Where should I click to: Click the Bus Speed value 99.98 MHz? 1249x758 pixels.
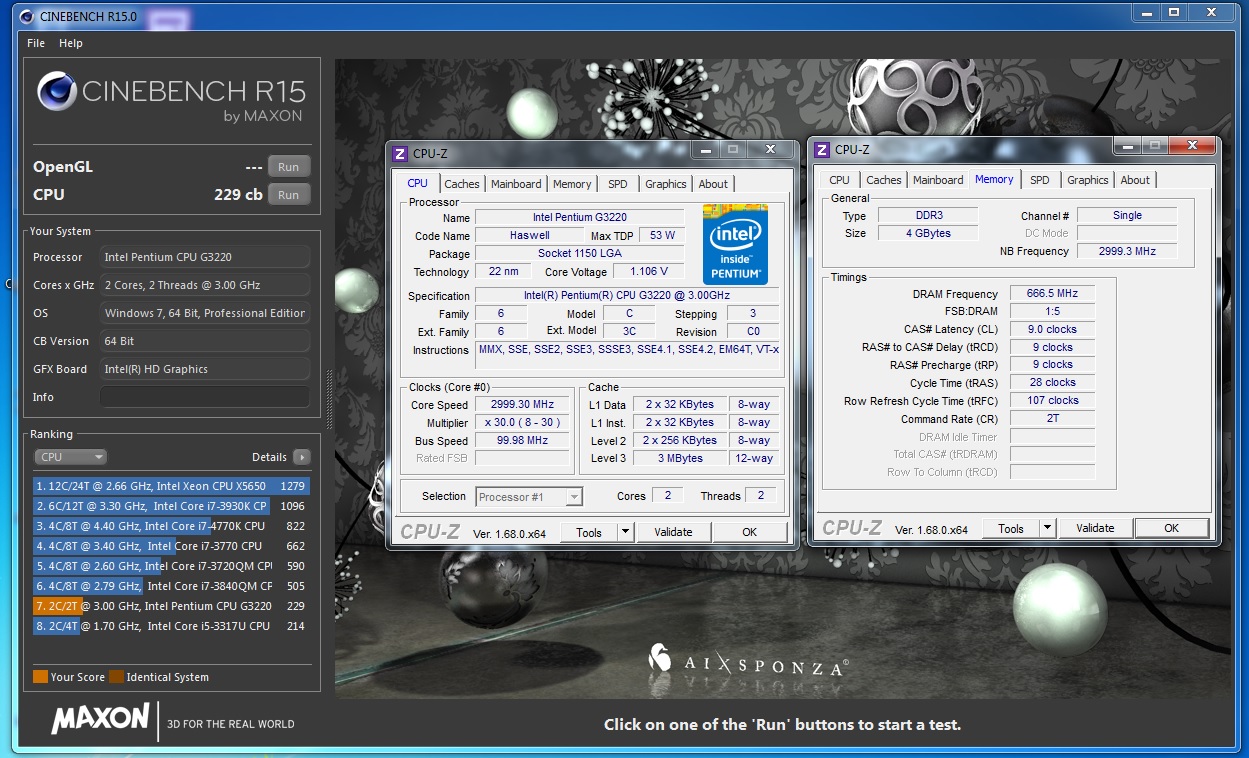click(522, 441)
